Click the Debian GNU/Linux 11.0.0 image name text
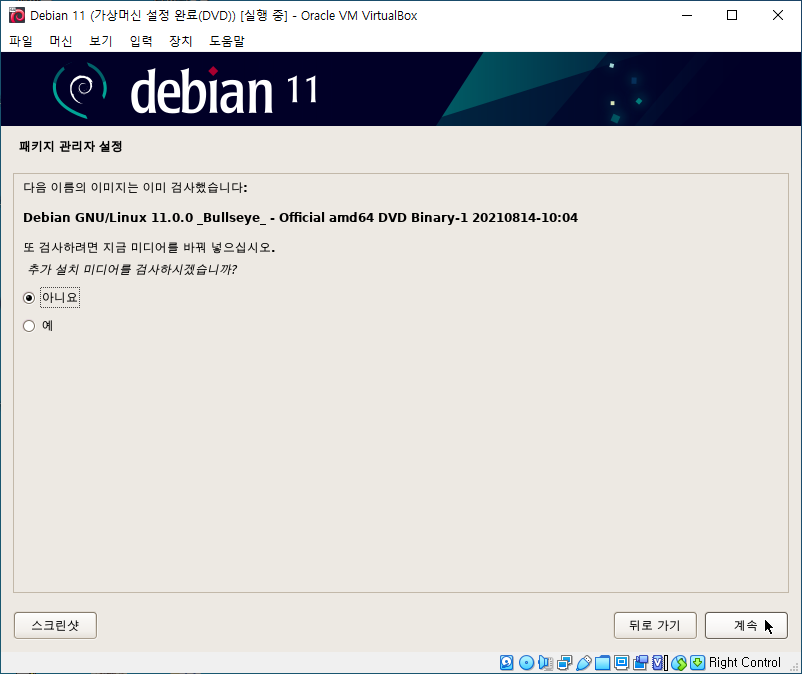 pos(300,218)
